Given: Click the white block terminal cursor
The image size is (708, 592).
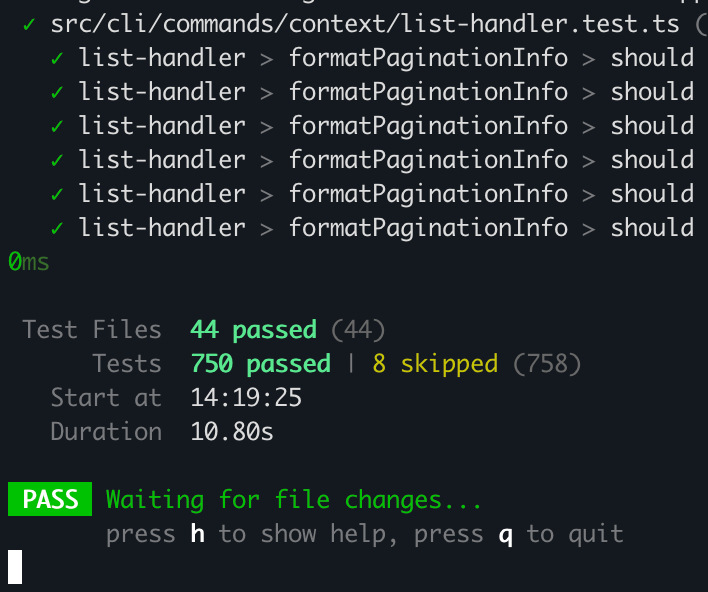Looking at the screenshot, I should [x=14, y=567].
